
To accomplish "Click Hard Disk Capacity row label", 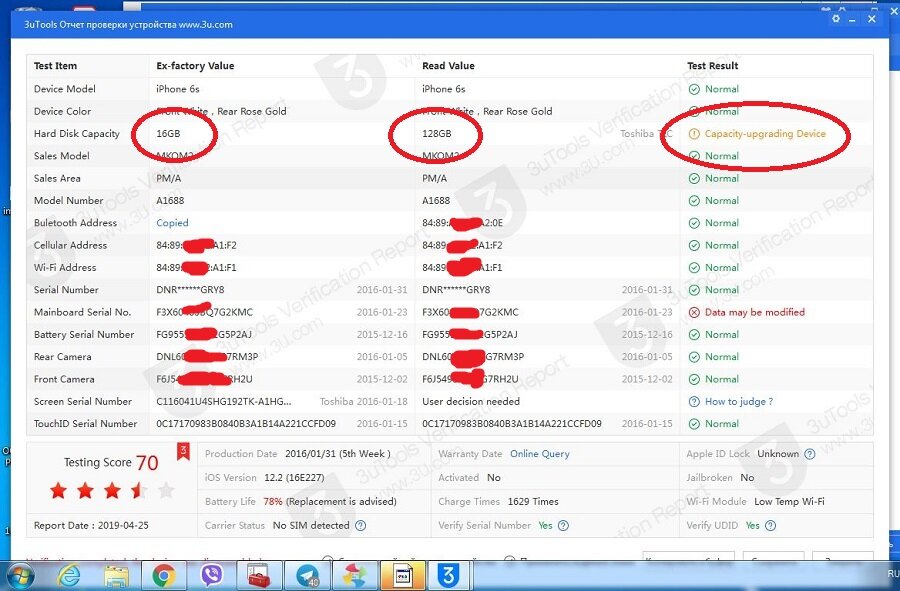I will pyautogui.click(x=77, y=134).
